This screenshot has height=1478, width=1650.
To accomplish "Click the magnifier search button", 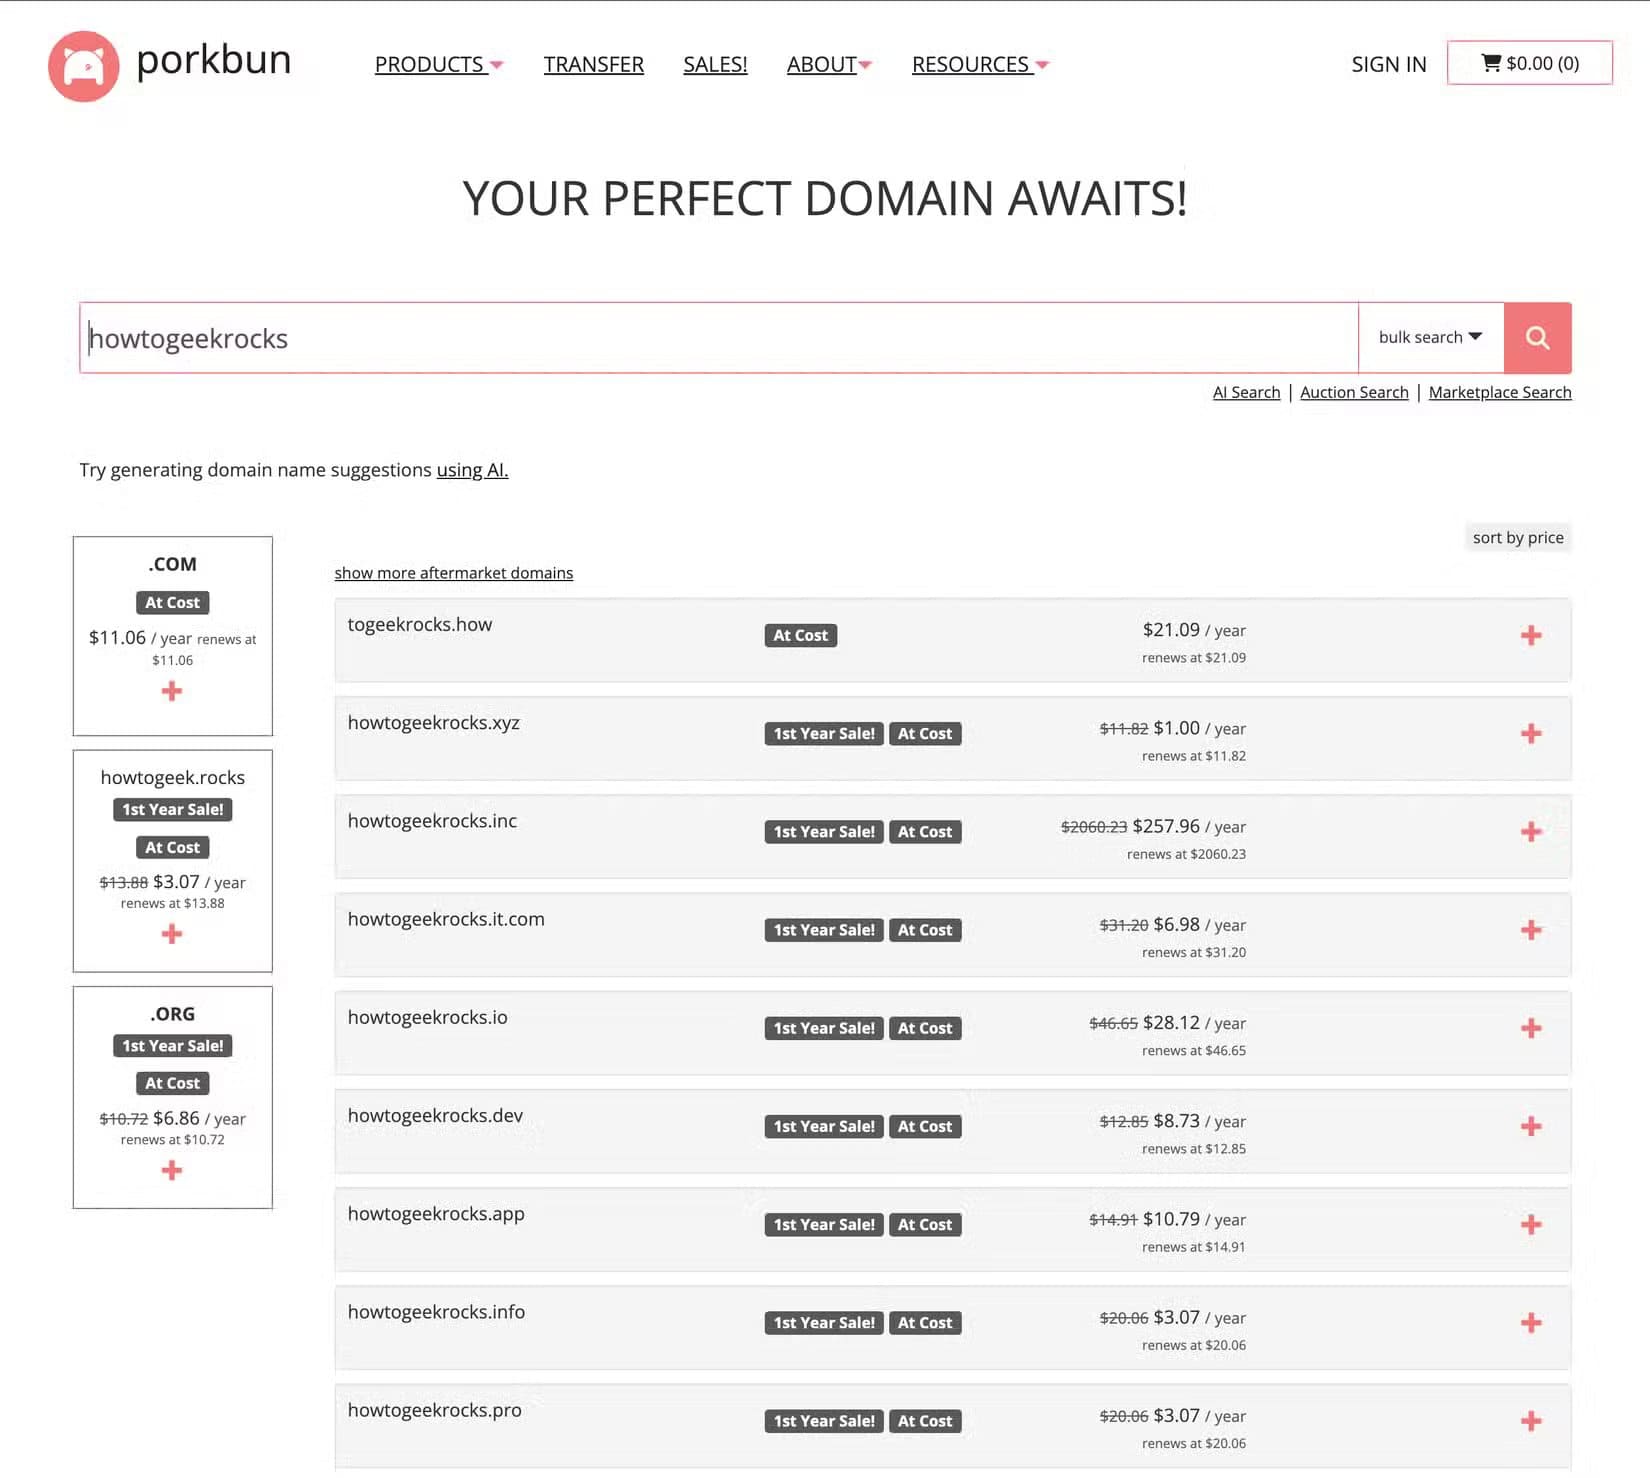I will point(1537,338).
